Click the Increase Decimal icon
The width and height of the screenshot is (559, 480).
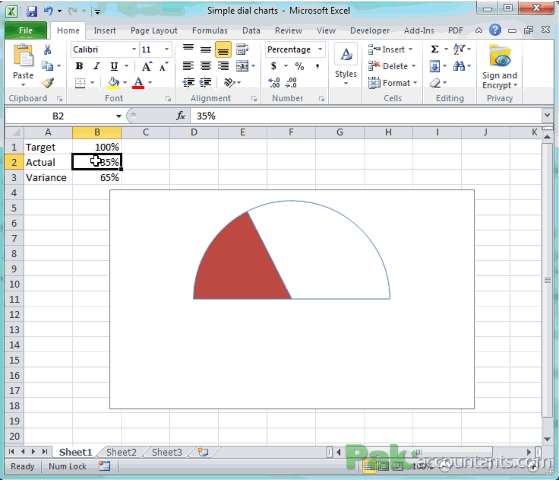point(274,83)
